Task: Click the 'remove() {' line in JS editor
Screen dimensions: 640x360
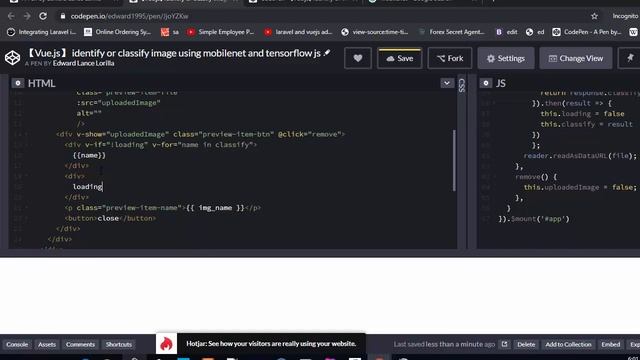Action: (x=536, y=177)
